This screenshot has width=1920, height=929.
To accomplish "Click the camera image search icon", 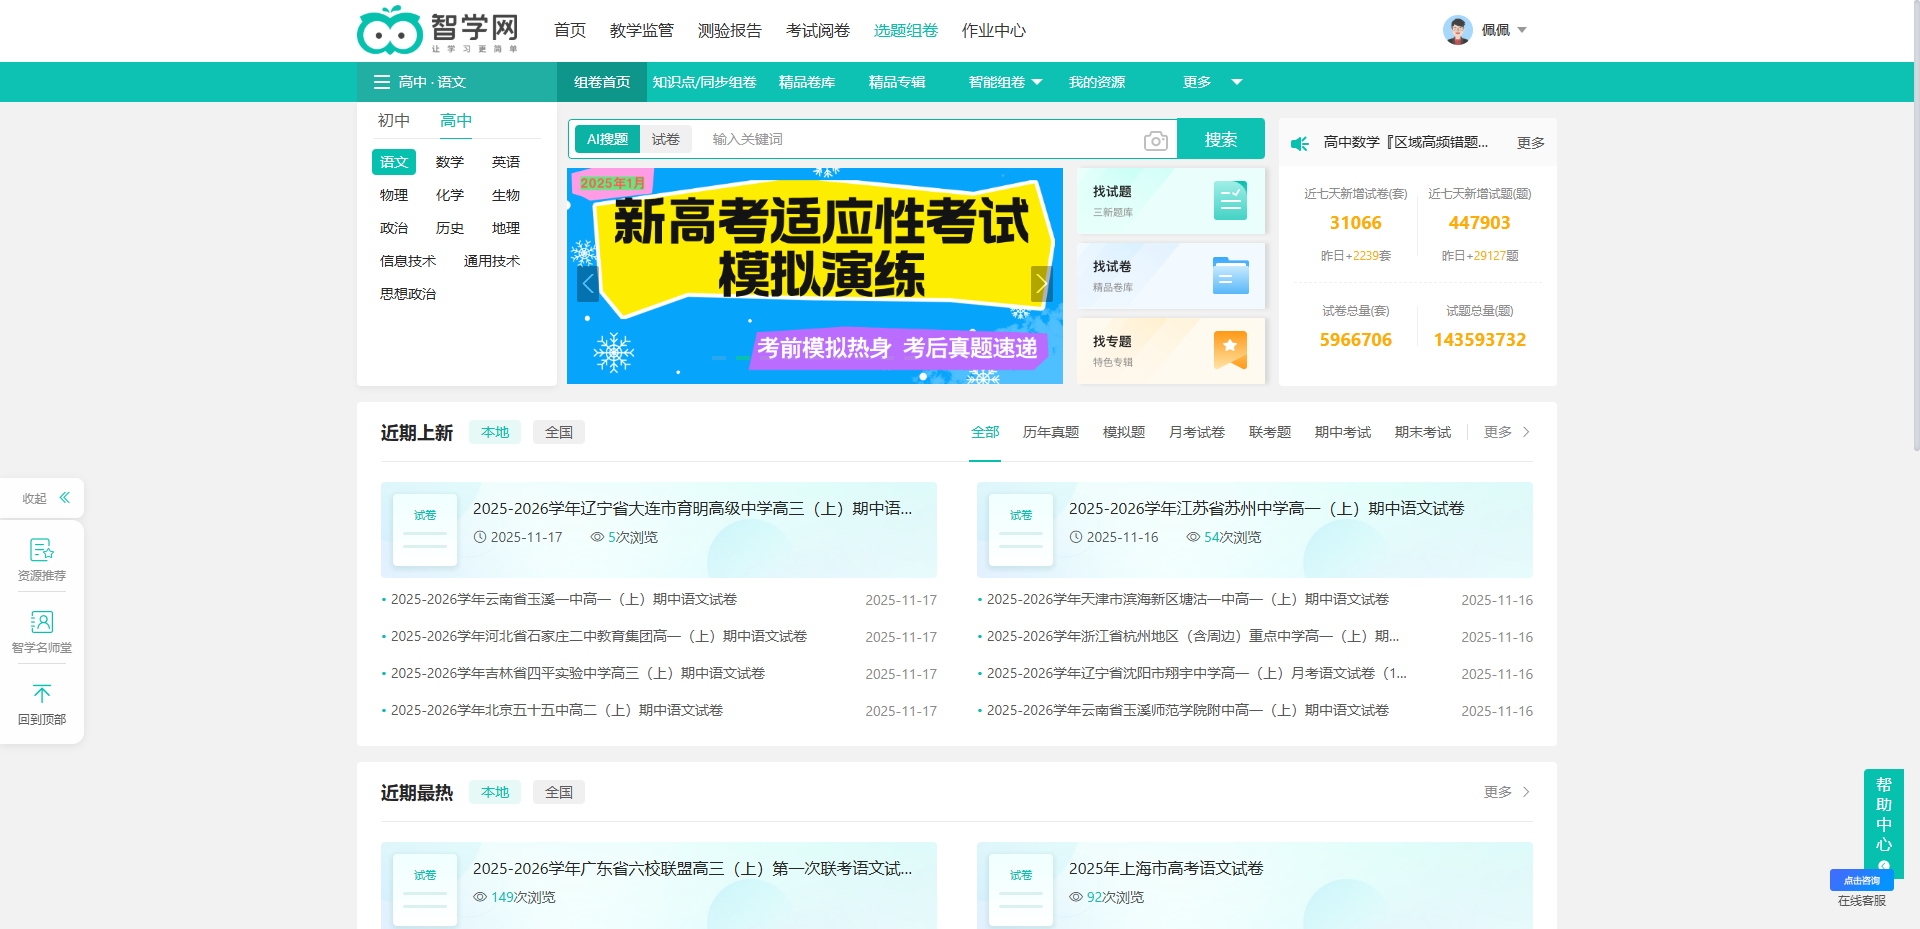I will 1155,140.
